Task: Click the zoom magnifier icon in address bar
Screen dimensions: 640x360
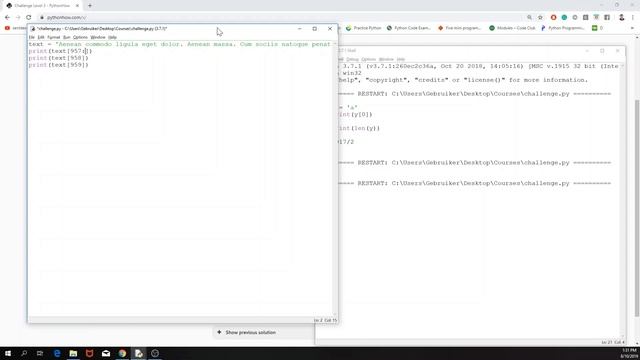Action: click(x=529, y=18)
